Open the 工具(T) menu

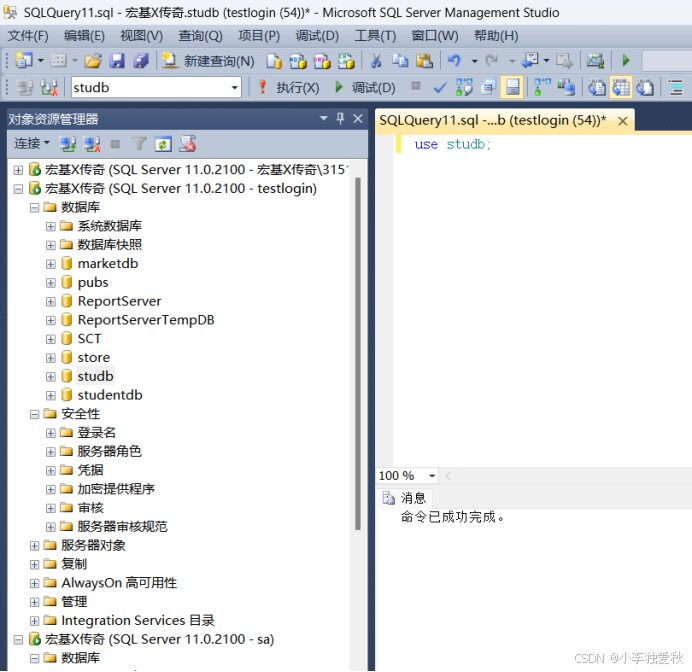375,36
